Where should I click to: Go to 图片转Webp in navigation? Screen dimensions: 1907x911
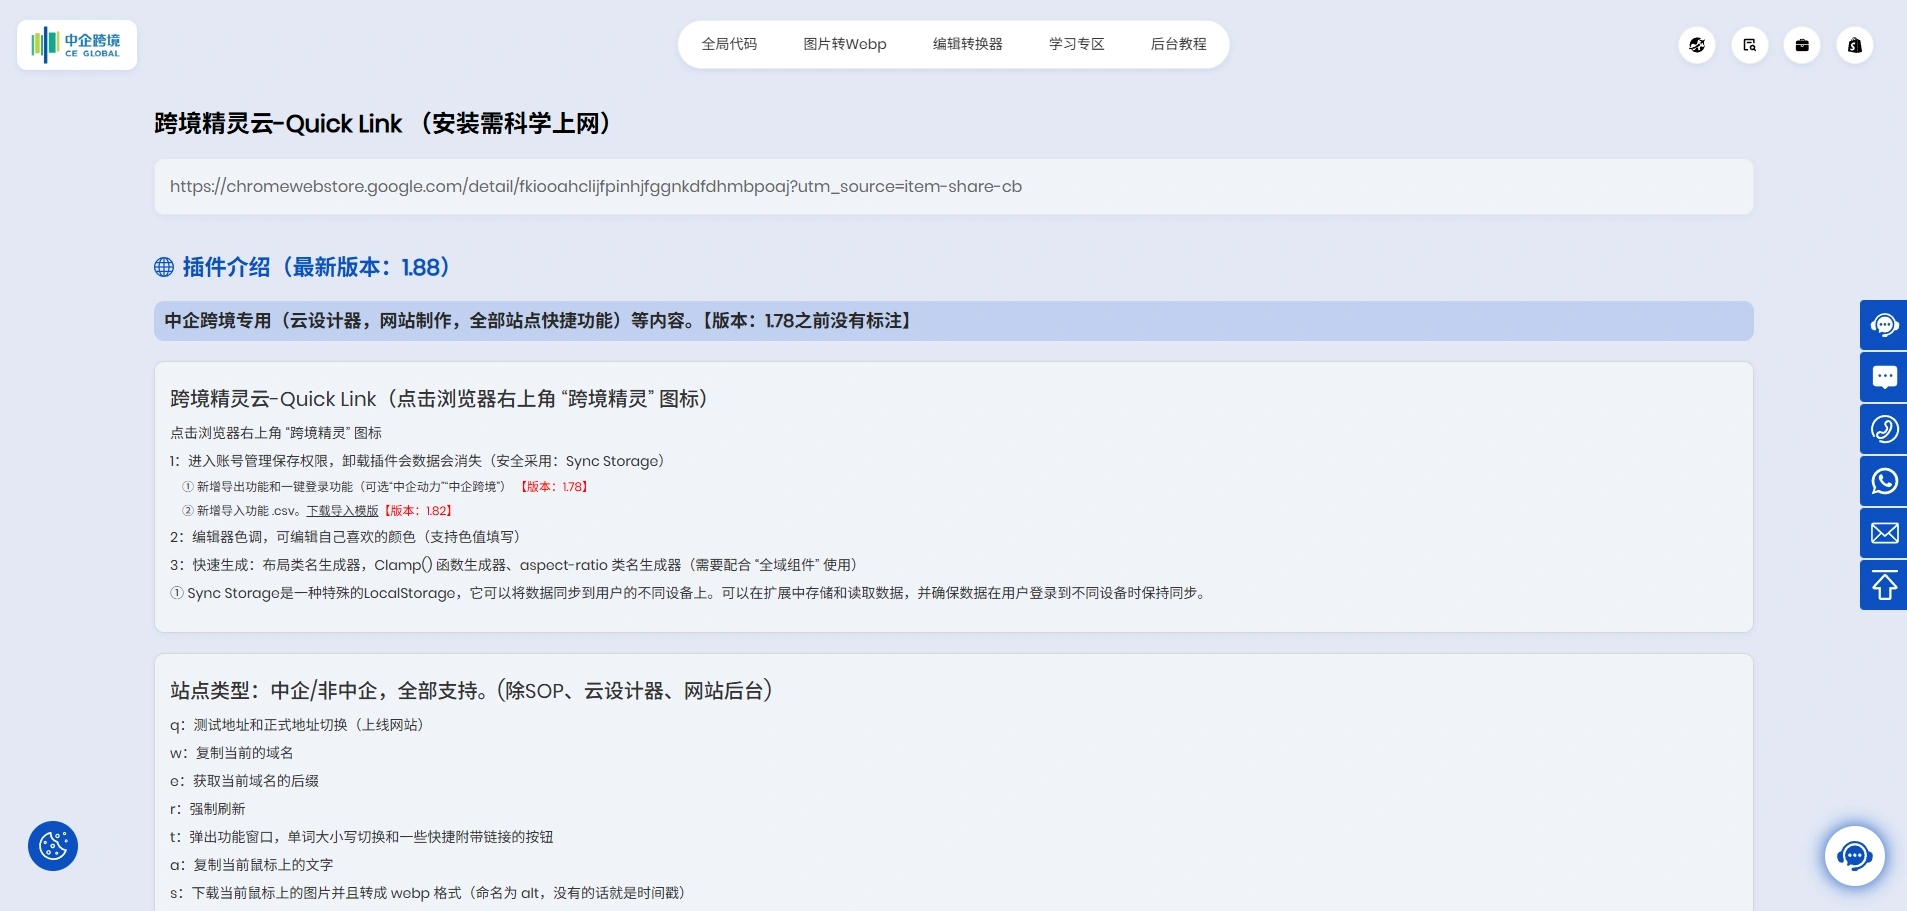[x=844, y=44]
